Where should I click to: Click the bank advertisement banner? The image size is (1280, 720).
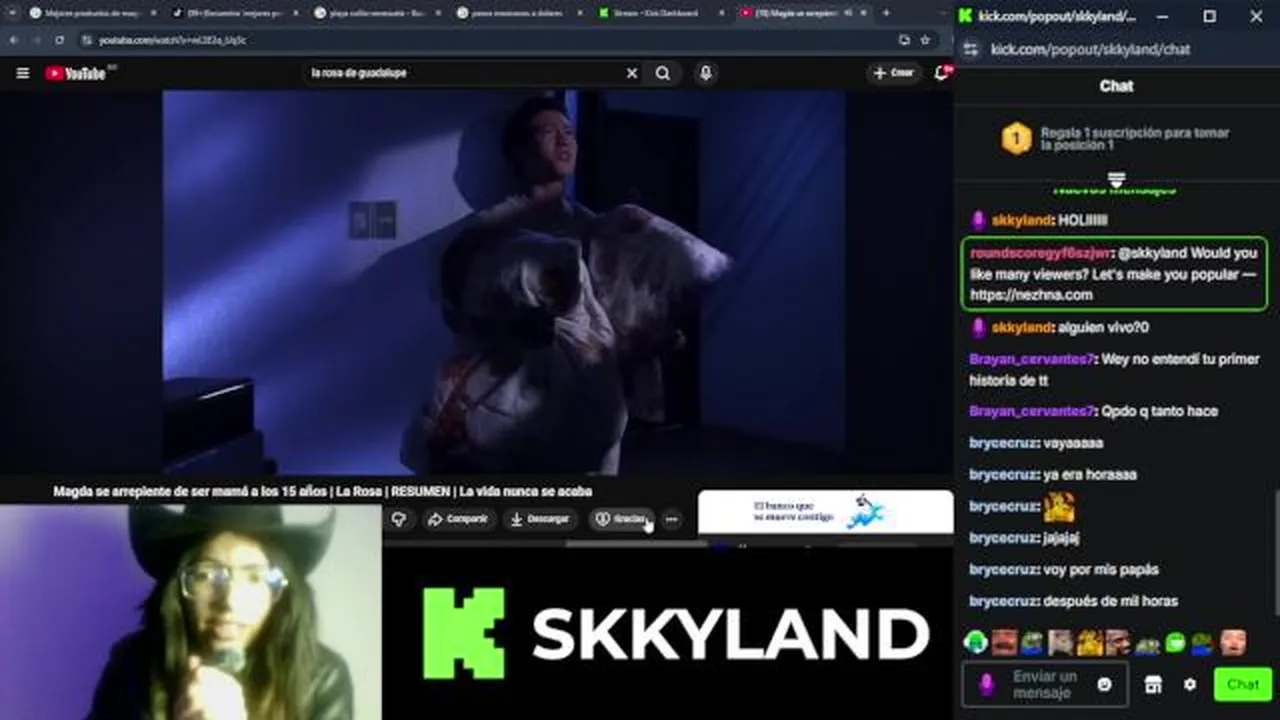pyautogui.click(x=825, y=511)
